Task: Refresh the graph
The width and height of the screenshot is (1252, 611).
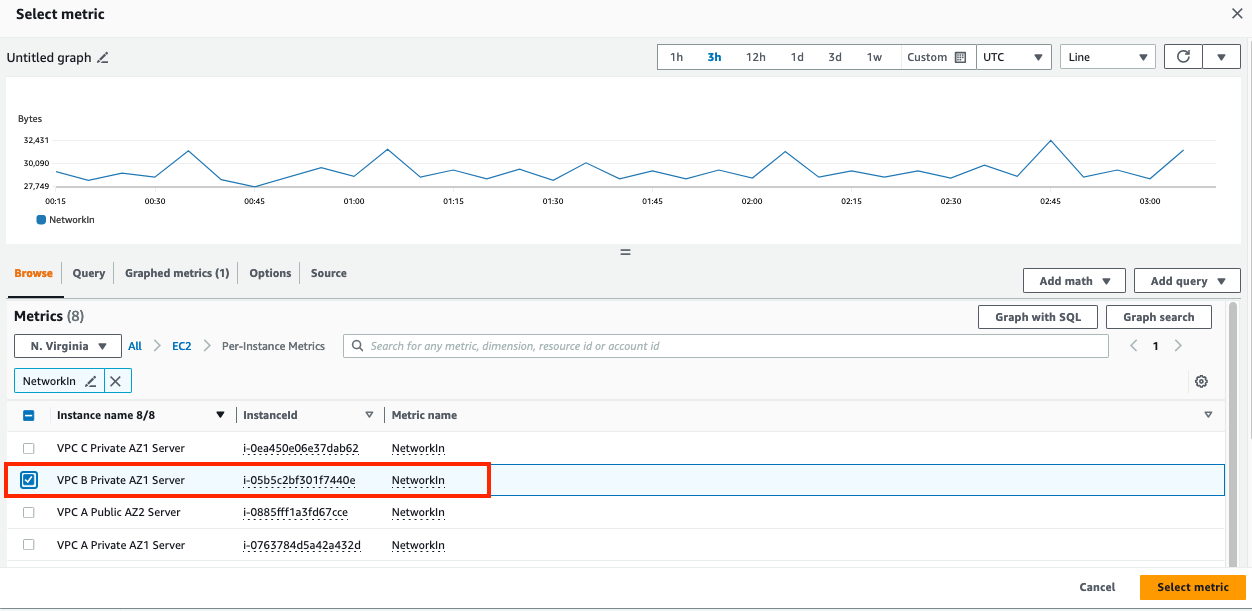Action: [x=1183, y=57]
